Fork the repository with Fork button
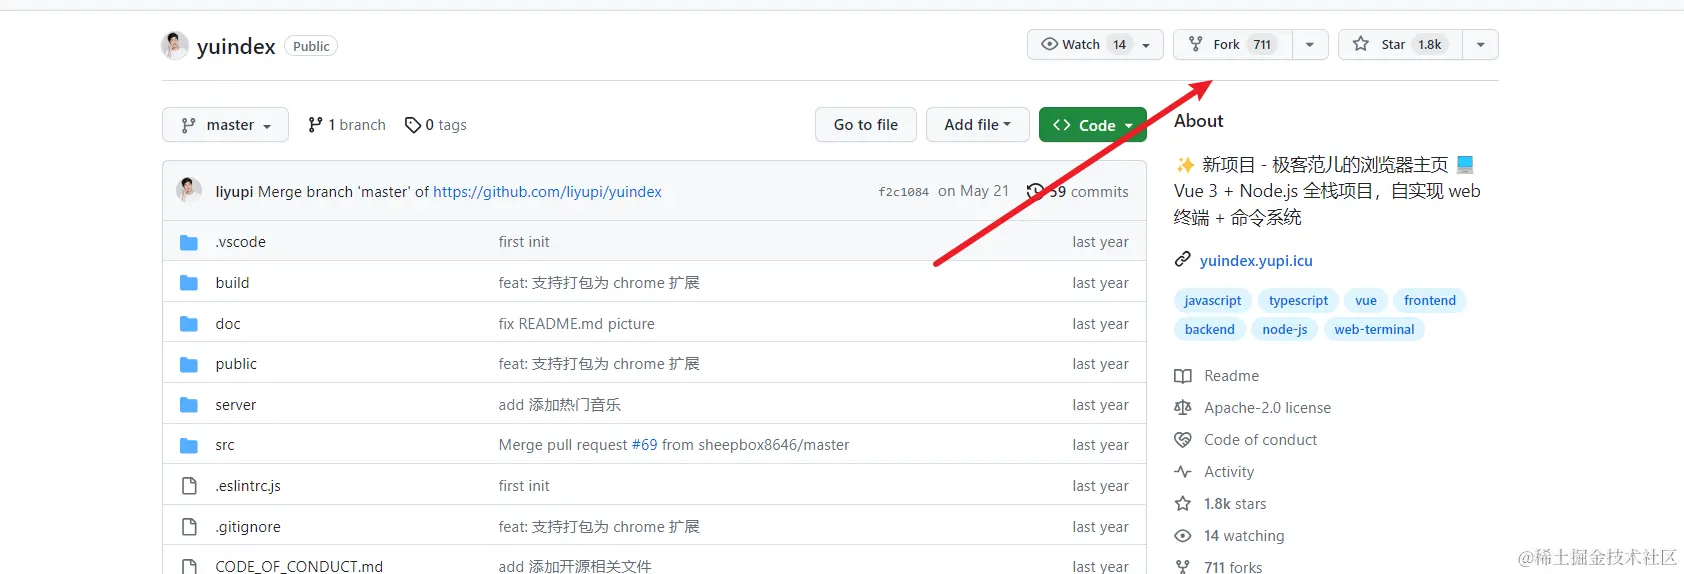This screenshot has width=1684, height=574. pyautogui.click(x=1233, y=44)
